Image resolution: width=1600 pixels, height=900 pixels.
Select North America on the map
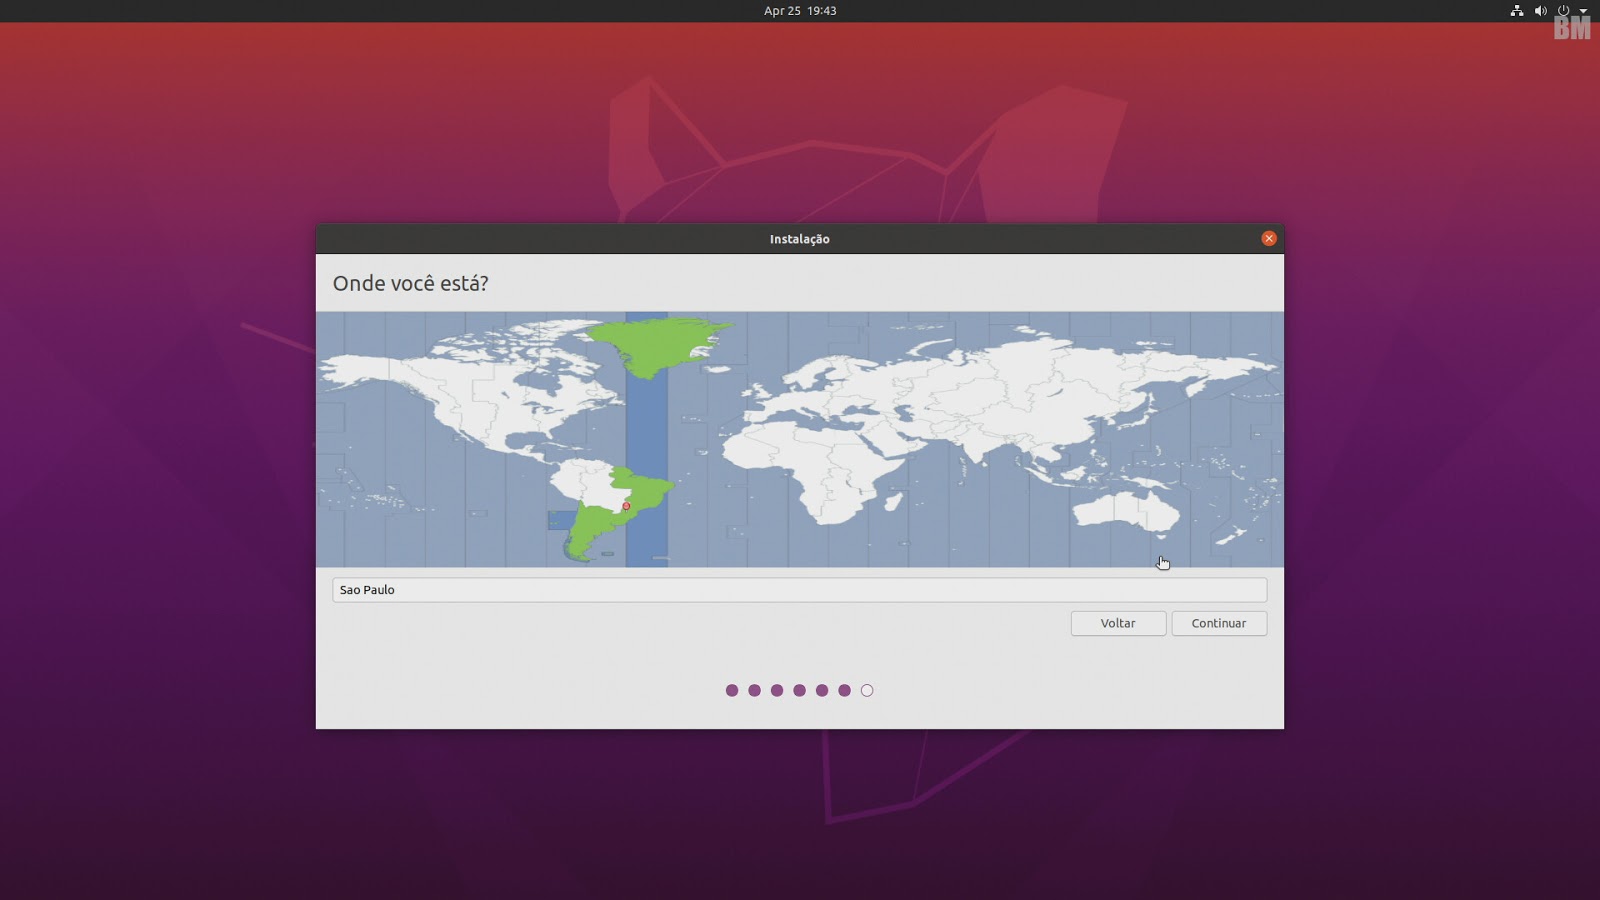click(x=450, y=390)
